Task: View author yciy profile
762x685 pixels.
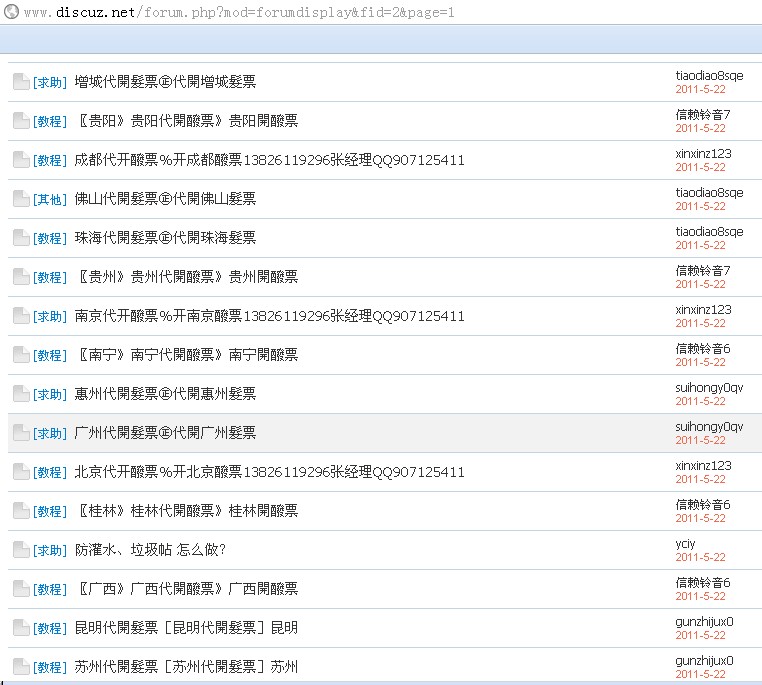Action: coord(685,544)
